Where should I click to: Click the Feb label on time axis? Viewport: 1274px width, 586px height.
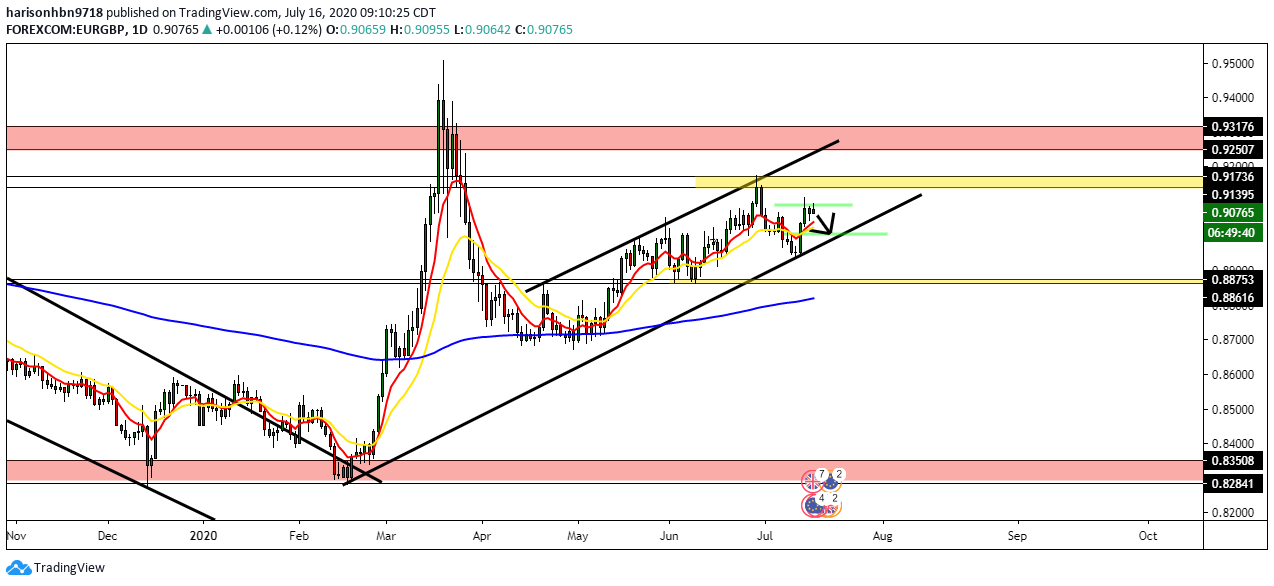coord(297,536)
